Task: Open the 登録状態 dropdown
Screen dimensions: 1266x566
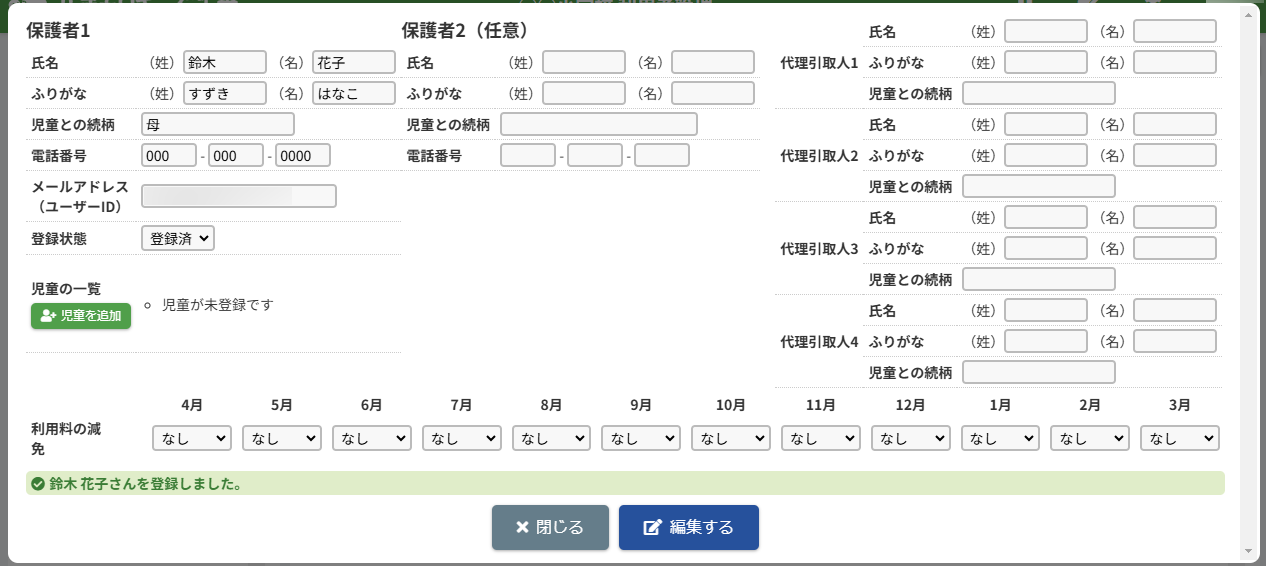Action: pos(178,238)
